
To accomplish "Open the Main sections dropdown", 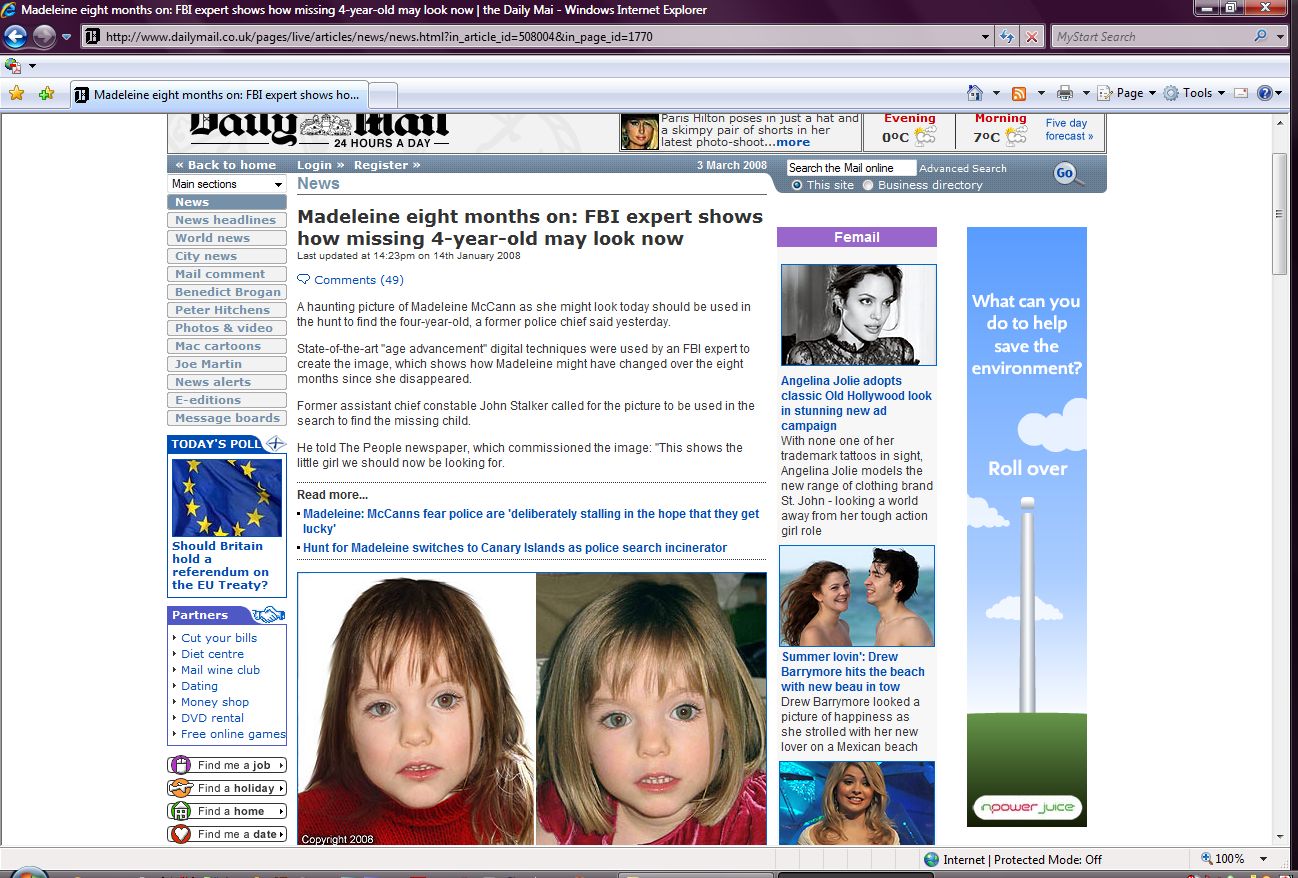I will [x=227, y=184].
